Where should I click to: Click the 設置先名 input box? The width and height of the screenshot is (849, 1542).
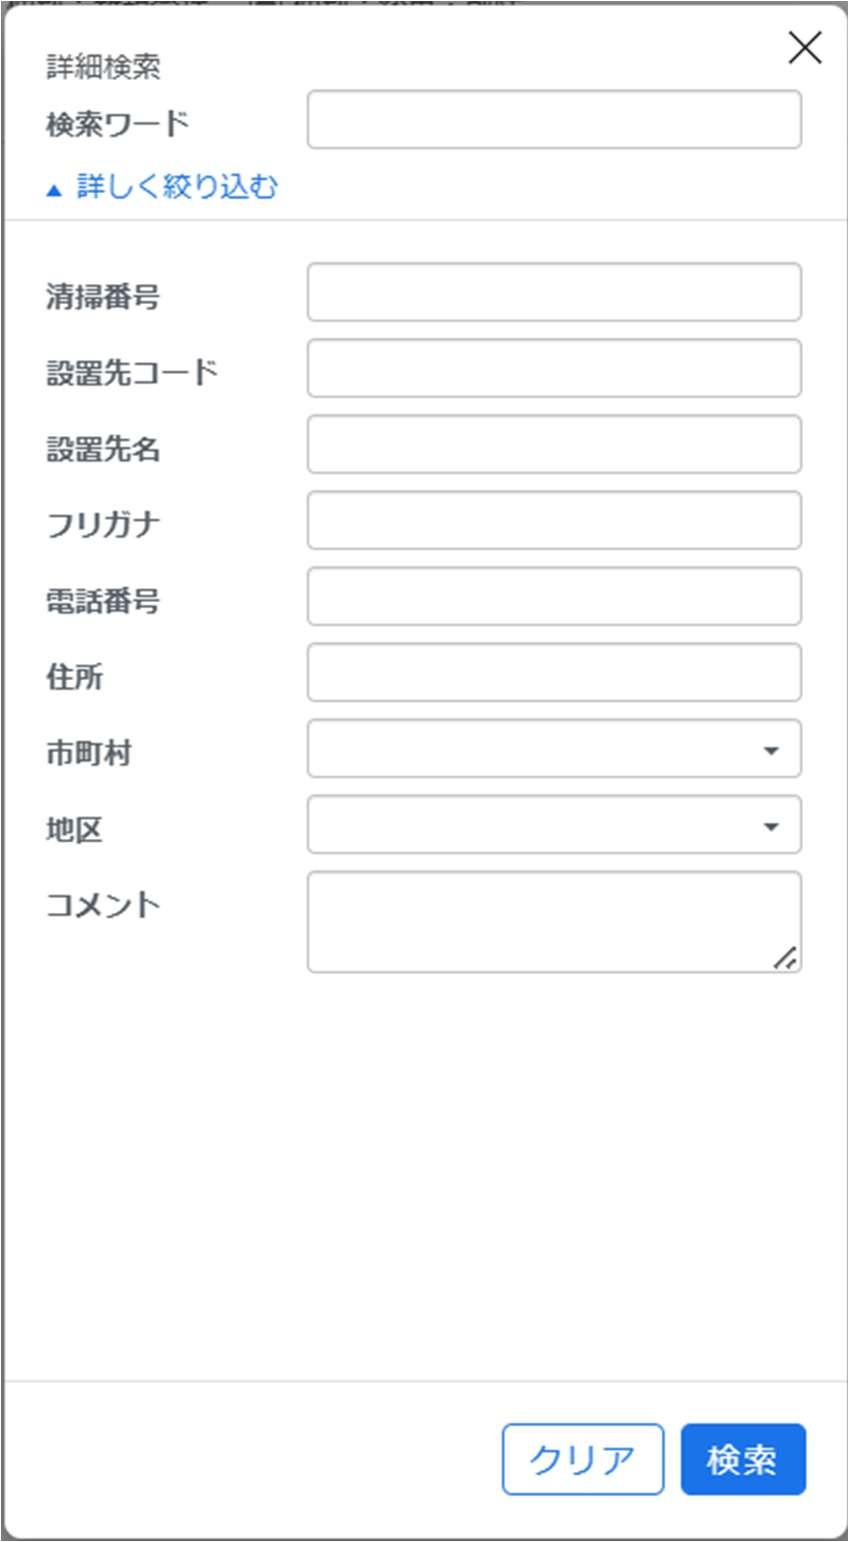pos(554,444)
